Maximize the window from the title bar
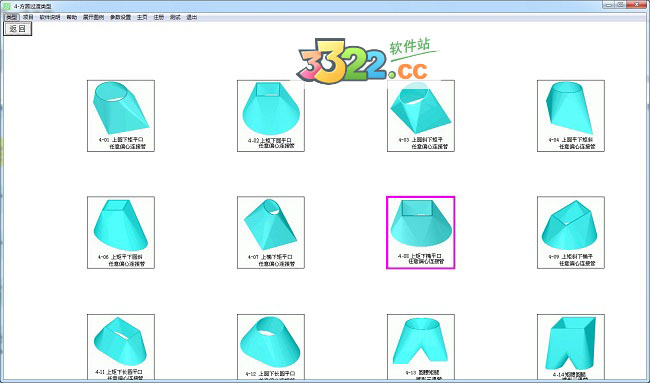The width and height of the screenshot is (650, 383). click(620, 5)
